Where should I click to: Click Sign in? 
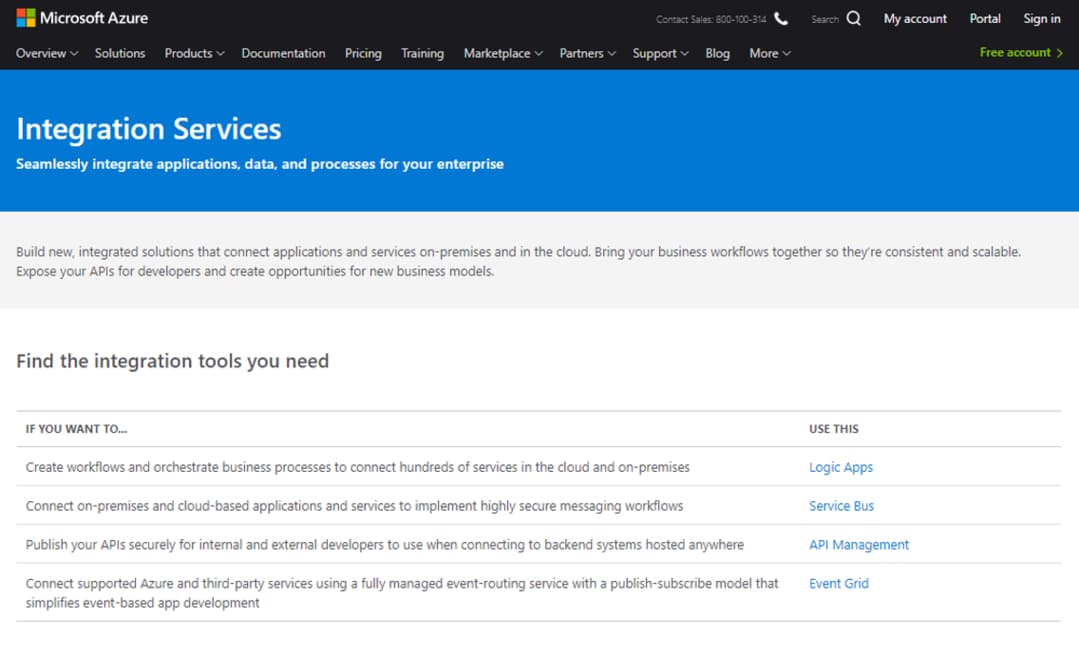pyautogui.click(x=1041, y=19)
